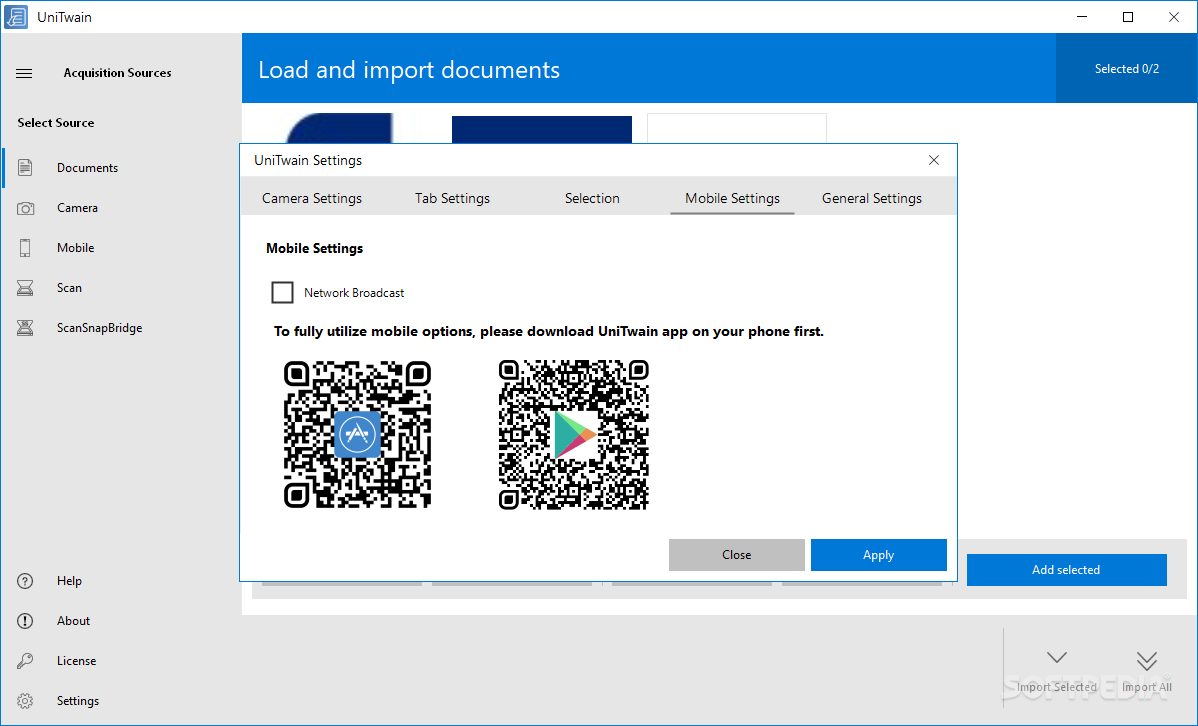Open License label in the sidebar
Screen dimensions: 1198x726
(x=76, y=661)
